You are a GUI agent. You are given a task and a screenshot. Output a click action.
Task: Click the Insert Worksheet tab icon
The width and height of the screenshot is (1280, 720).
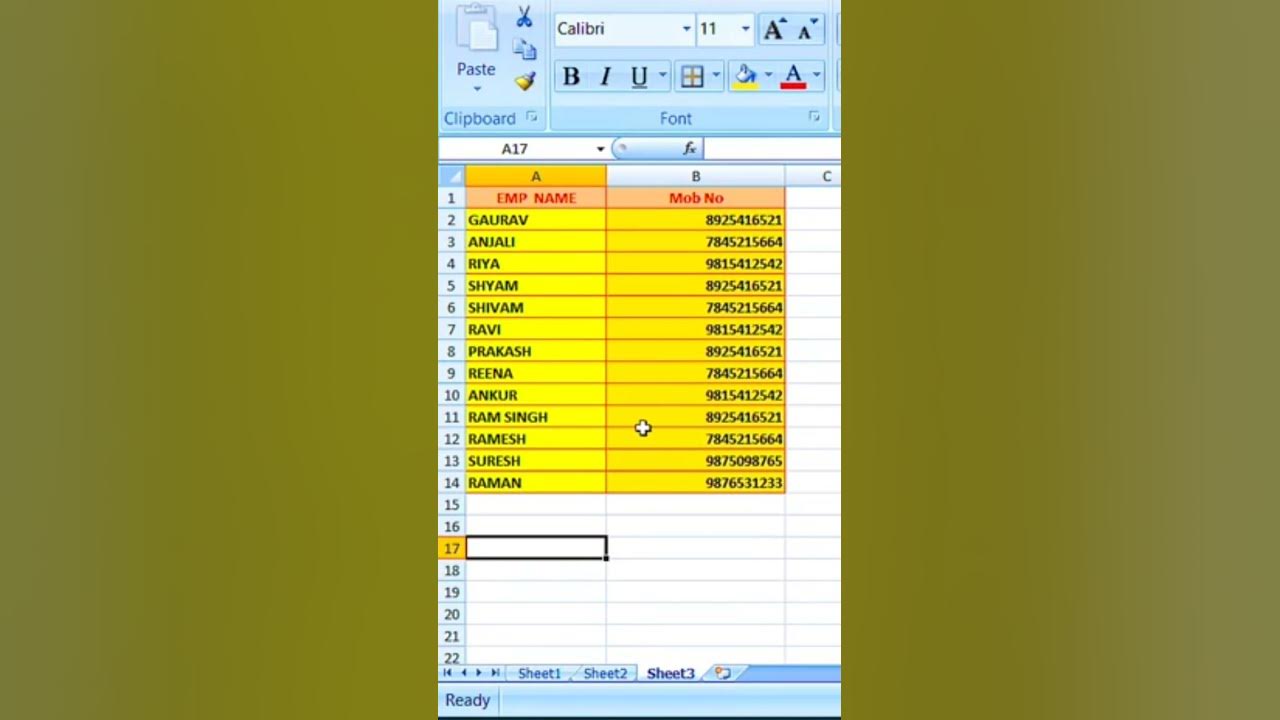[x=722, y=674]
